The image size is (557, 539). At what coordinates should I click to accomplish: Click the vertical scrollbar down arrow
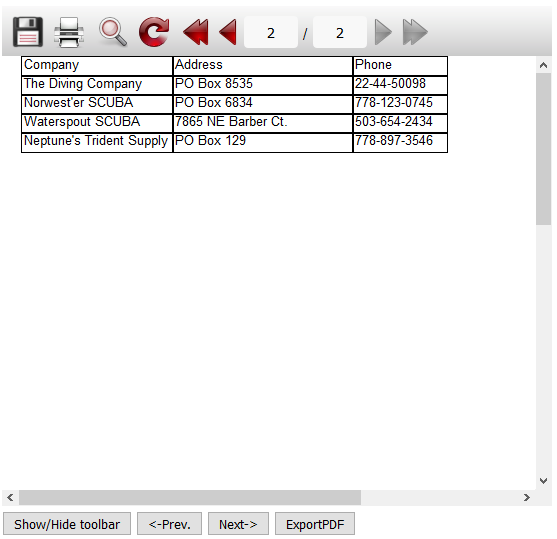[x=543, y=481]
